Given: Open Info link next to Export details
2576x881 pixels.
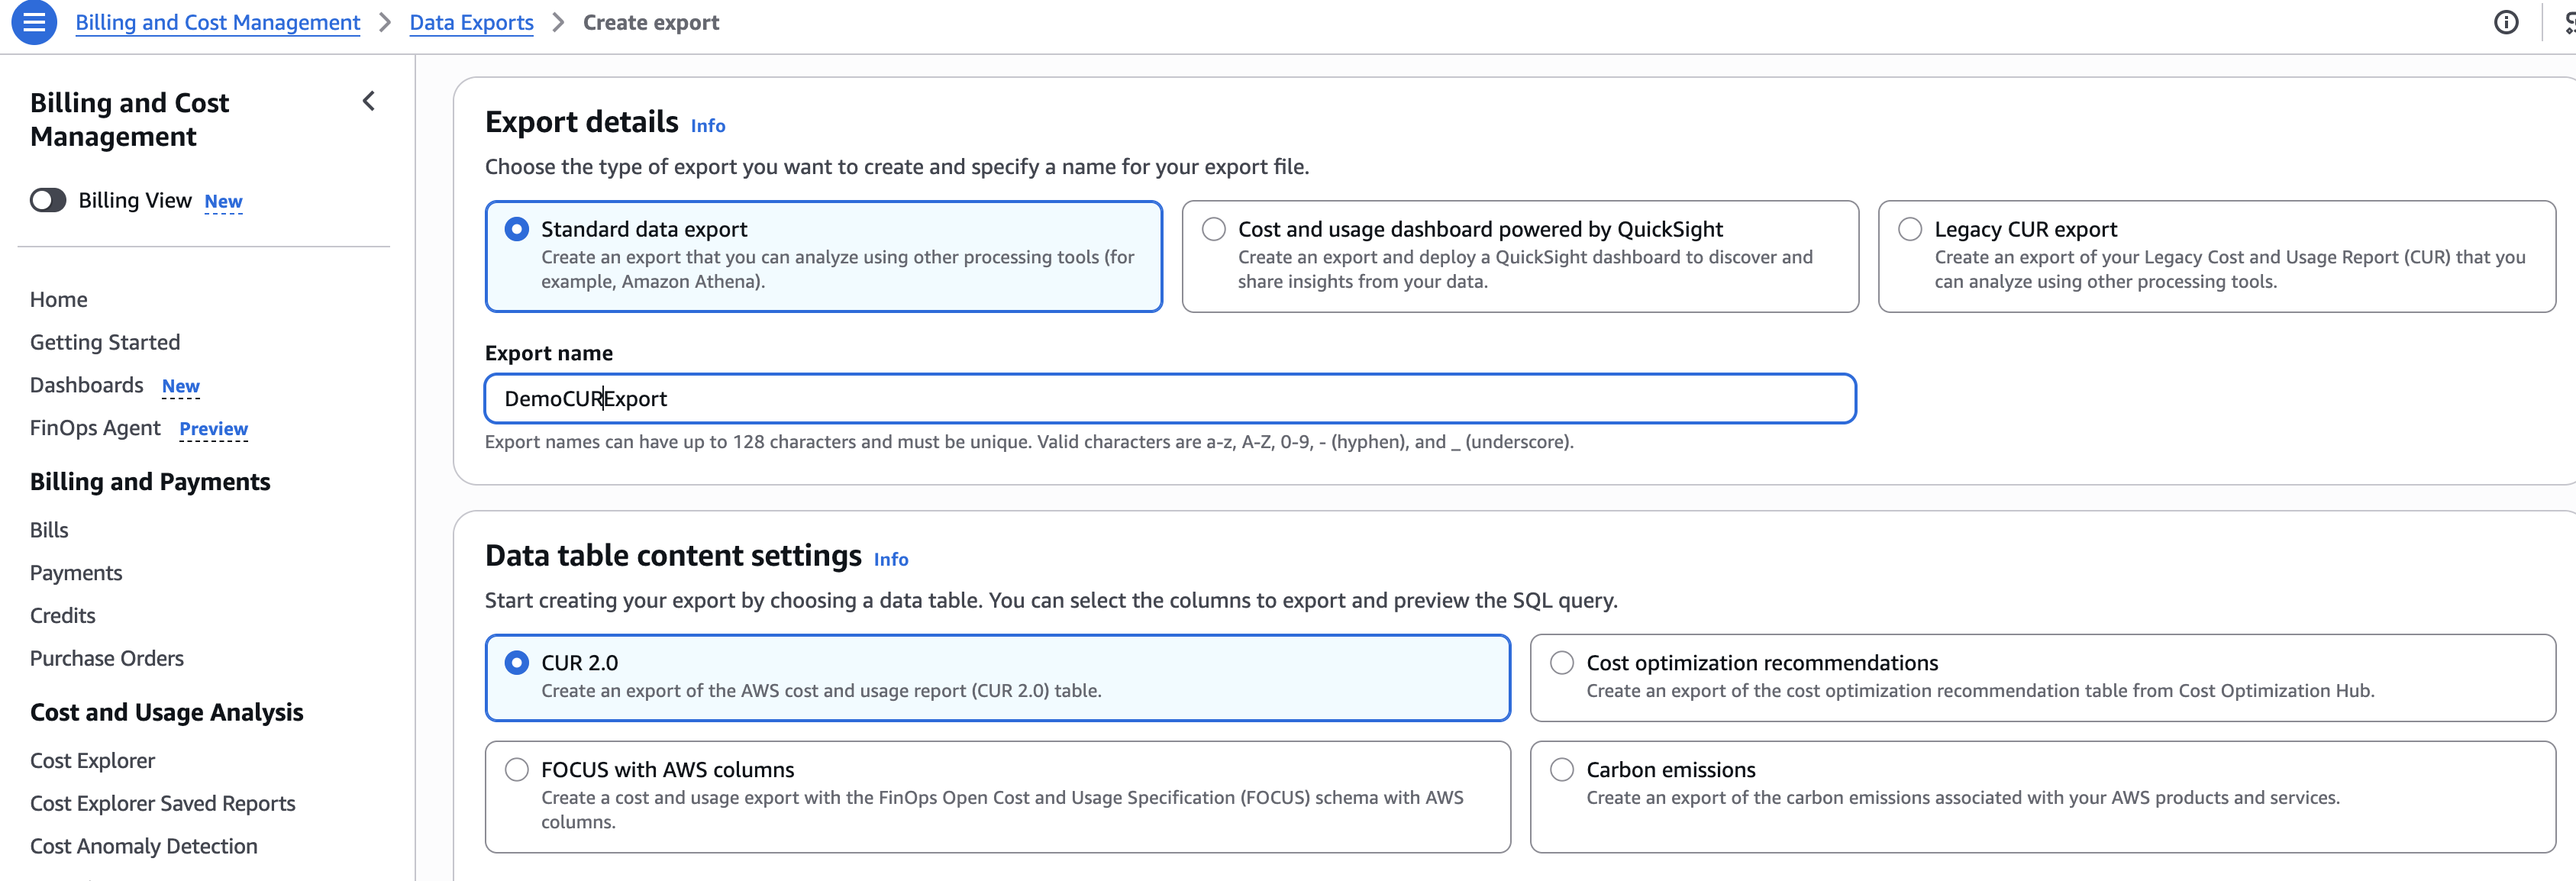Looking at the screenshot, I should click(x=708, y=126).
